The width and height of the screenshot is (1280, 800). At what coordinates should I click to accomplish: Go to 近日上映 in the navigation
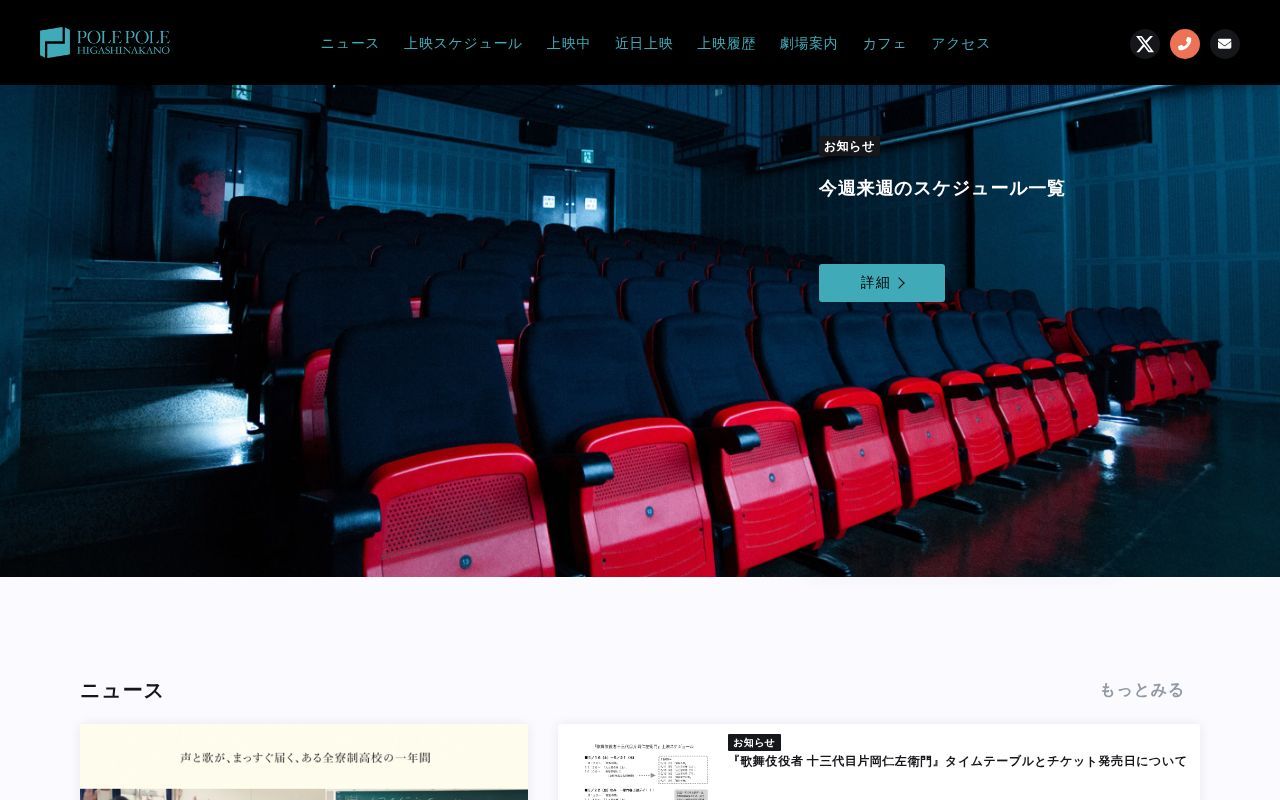(x=644, y=44)
